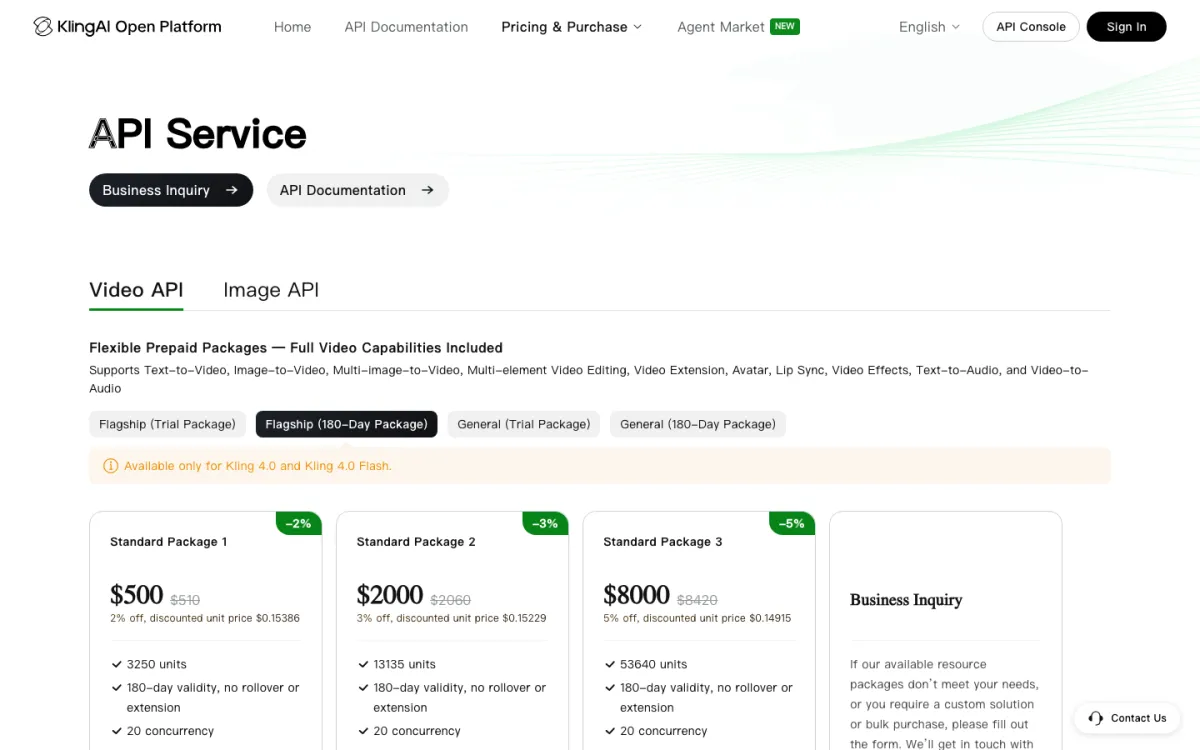
Task: Open the Contact Us chat button
Action: (x=1127, y=718)
